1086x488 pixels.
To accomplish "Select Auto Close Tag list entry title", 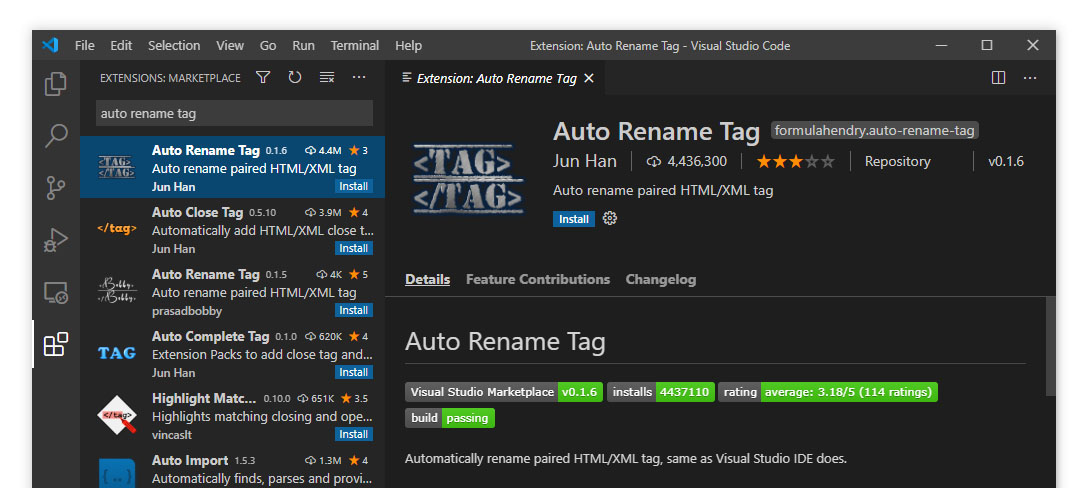I will point(197,213).
